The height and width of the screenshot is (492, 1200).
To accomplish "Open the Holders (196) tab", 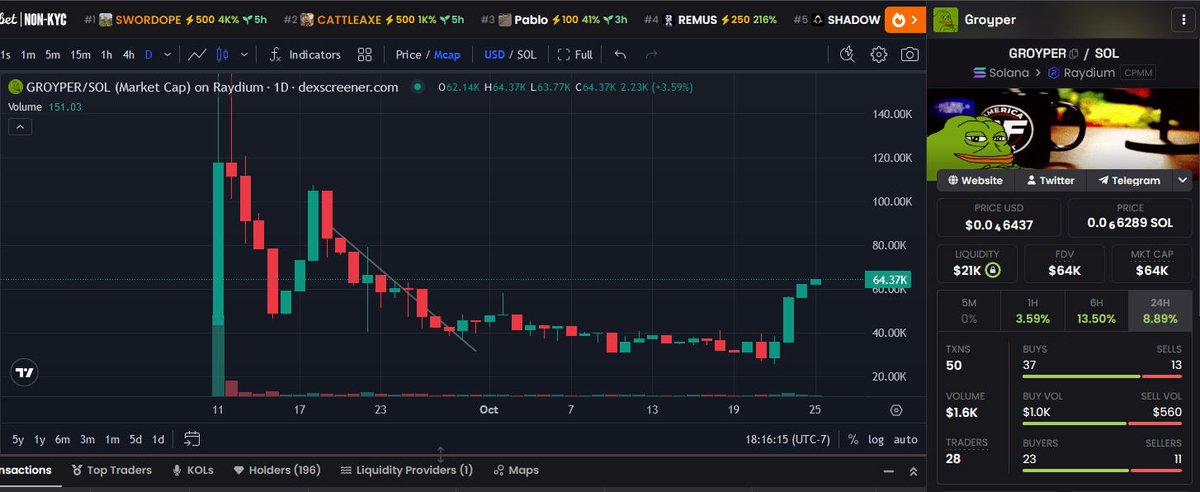I will (276, 470).
